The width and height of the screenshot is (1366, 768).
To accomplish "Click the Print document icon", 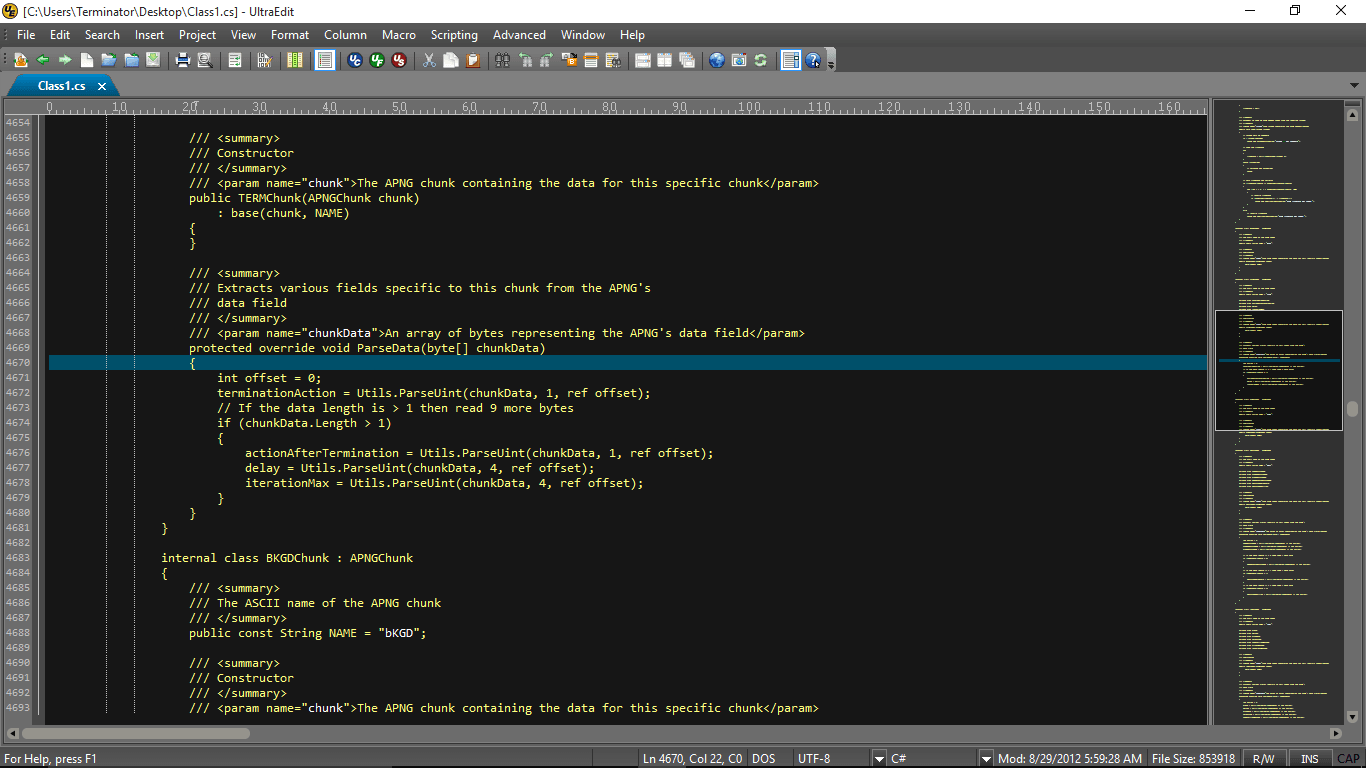I will (182, 60).
